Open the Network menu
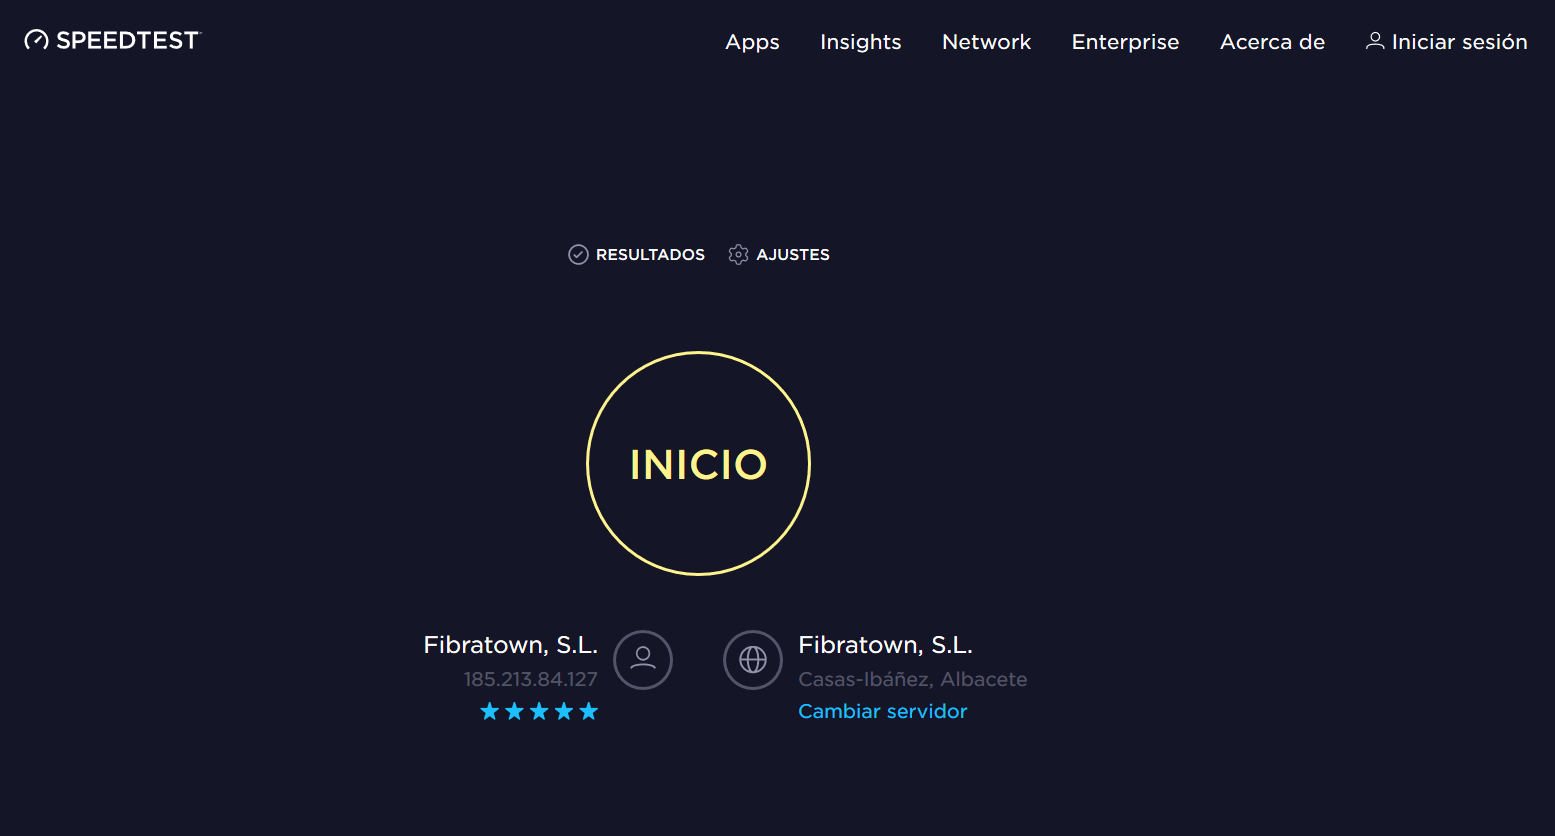Screen dimensions: 1555x836 pos(986,42)
